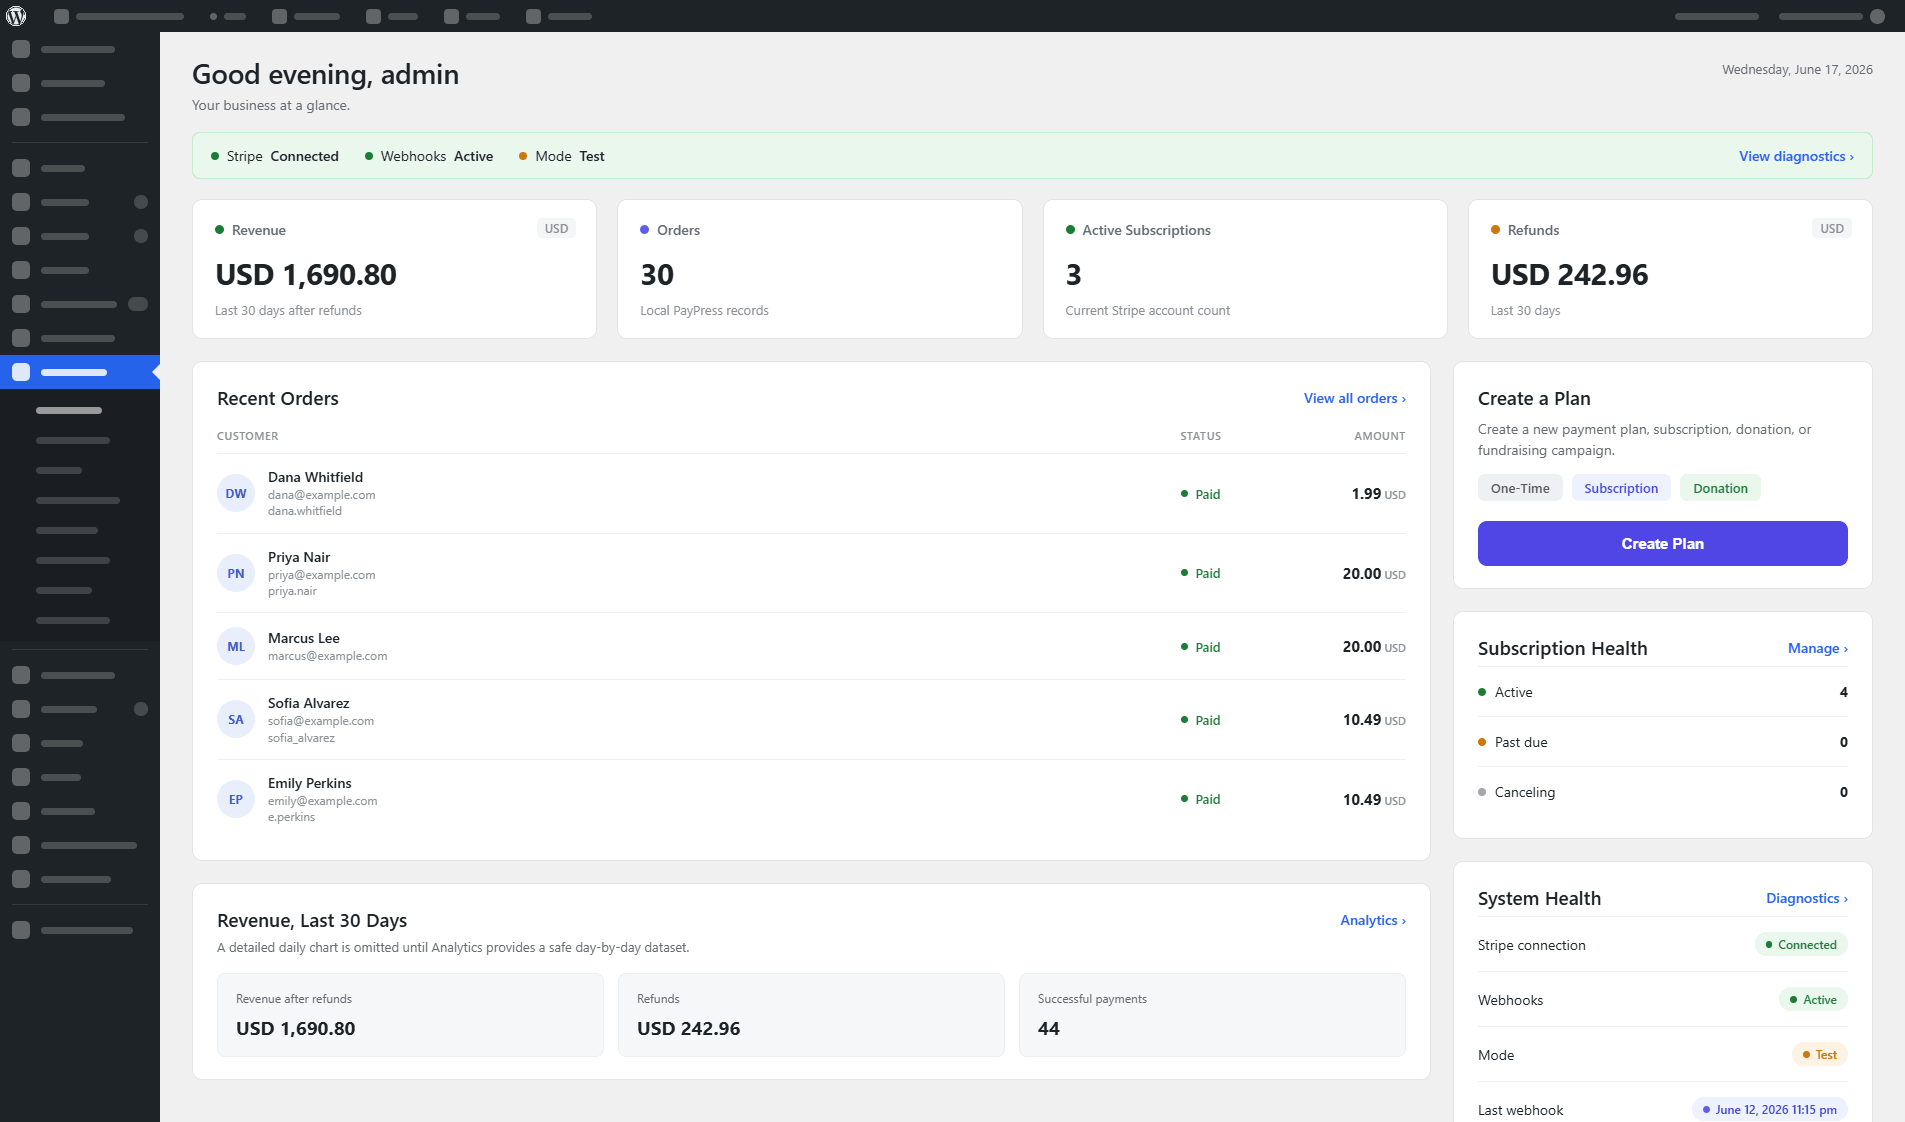Click the Orders card showing 30
The width and height of the screenshot is (1905, 1122).
pyautogui.click(x=819, y=269)
